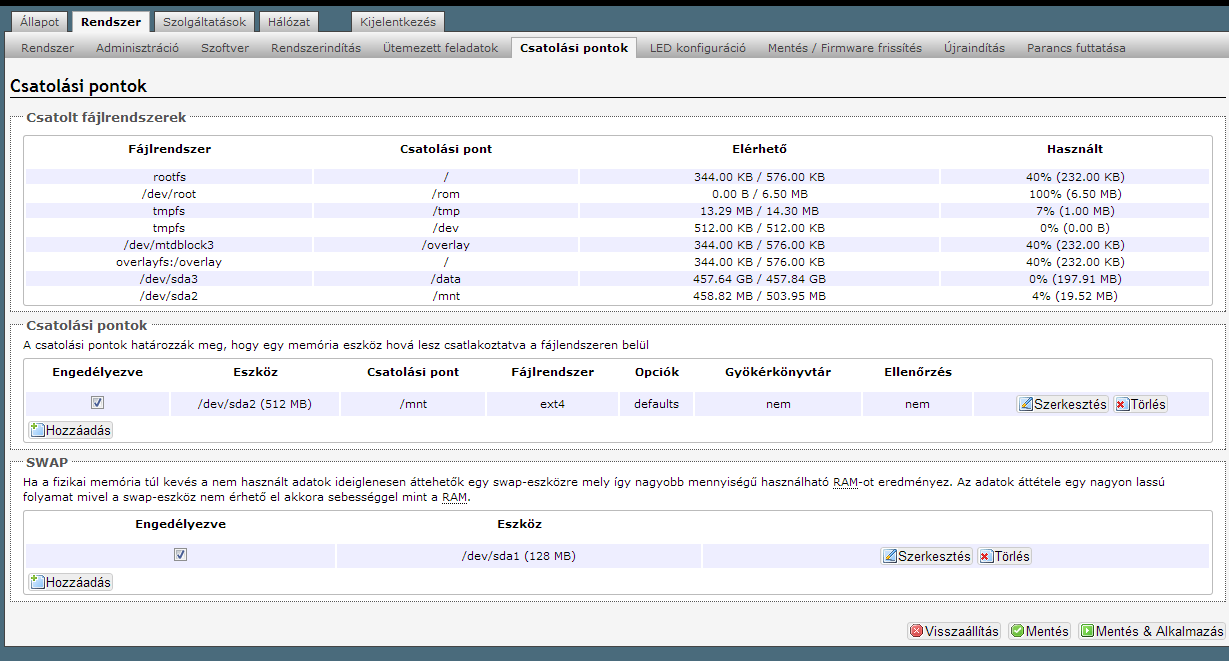Click the red reset icon on Visszaállítás
The width and height of the screenshot is (1229, 661).
[916, 632]
